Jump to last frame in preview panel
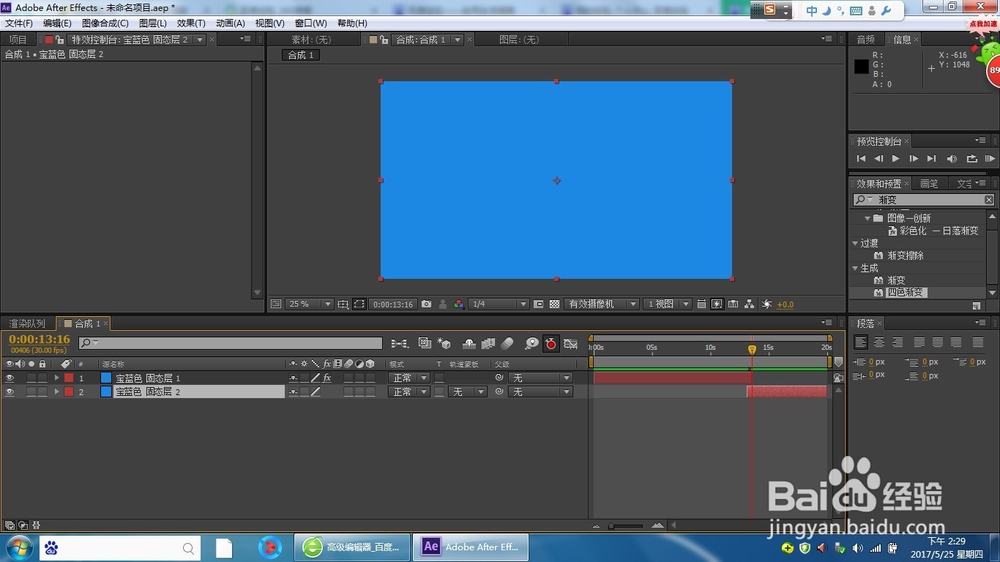The width and height of the screenshot is (1000, 562). [x=931, y=158]
